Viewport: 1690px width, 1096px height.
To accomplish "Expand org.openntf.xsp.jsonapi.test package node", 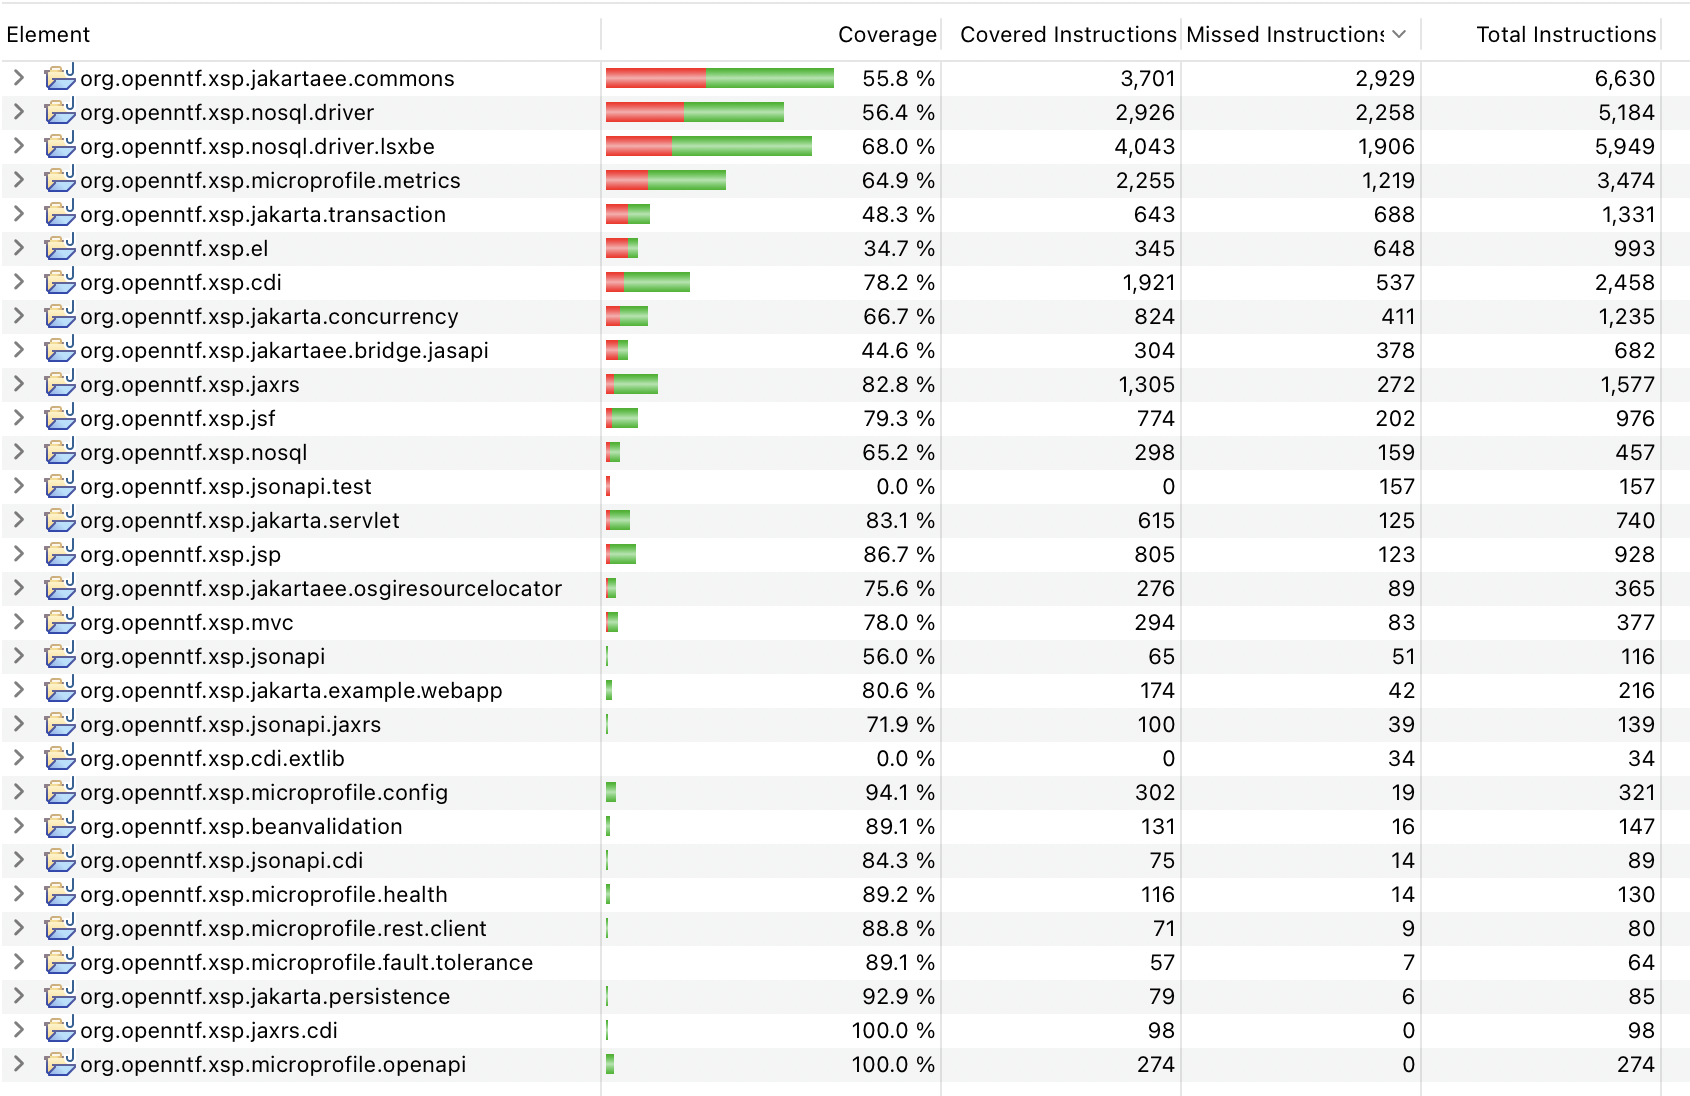I will coord(18,486).
